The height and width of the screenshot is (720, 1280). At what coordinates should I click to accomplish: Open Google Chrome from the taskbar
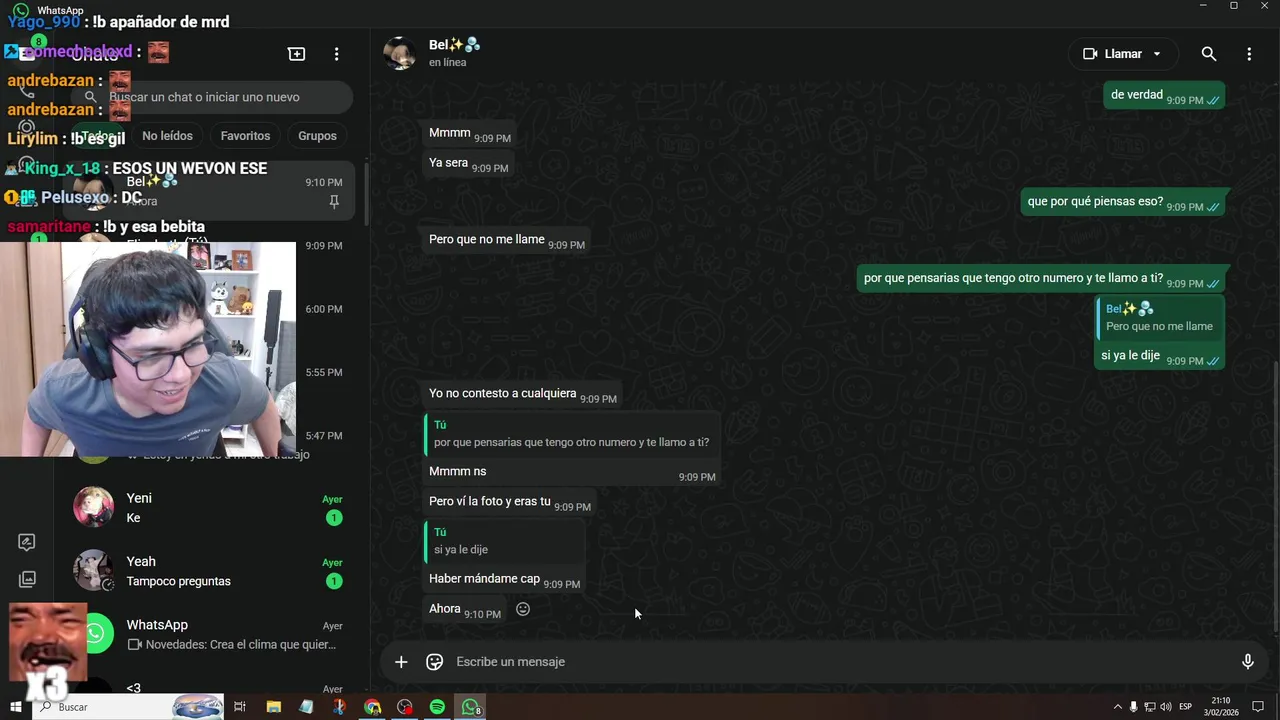coord(372,707)
